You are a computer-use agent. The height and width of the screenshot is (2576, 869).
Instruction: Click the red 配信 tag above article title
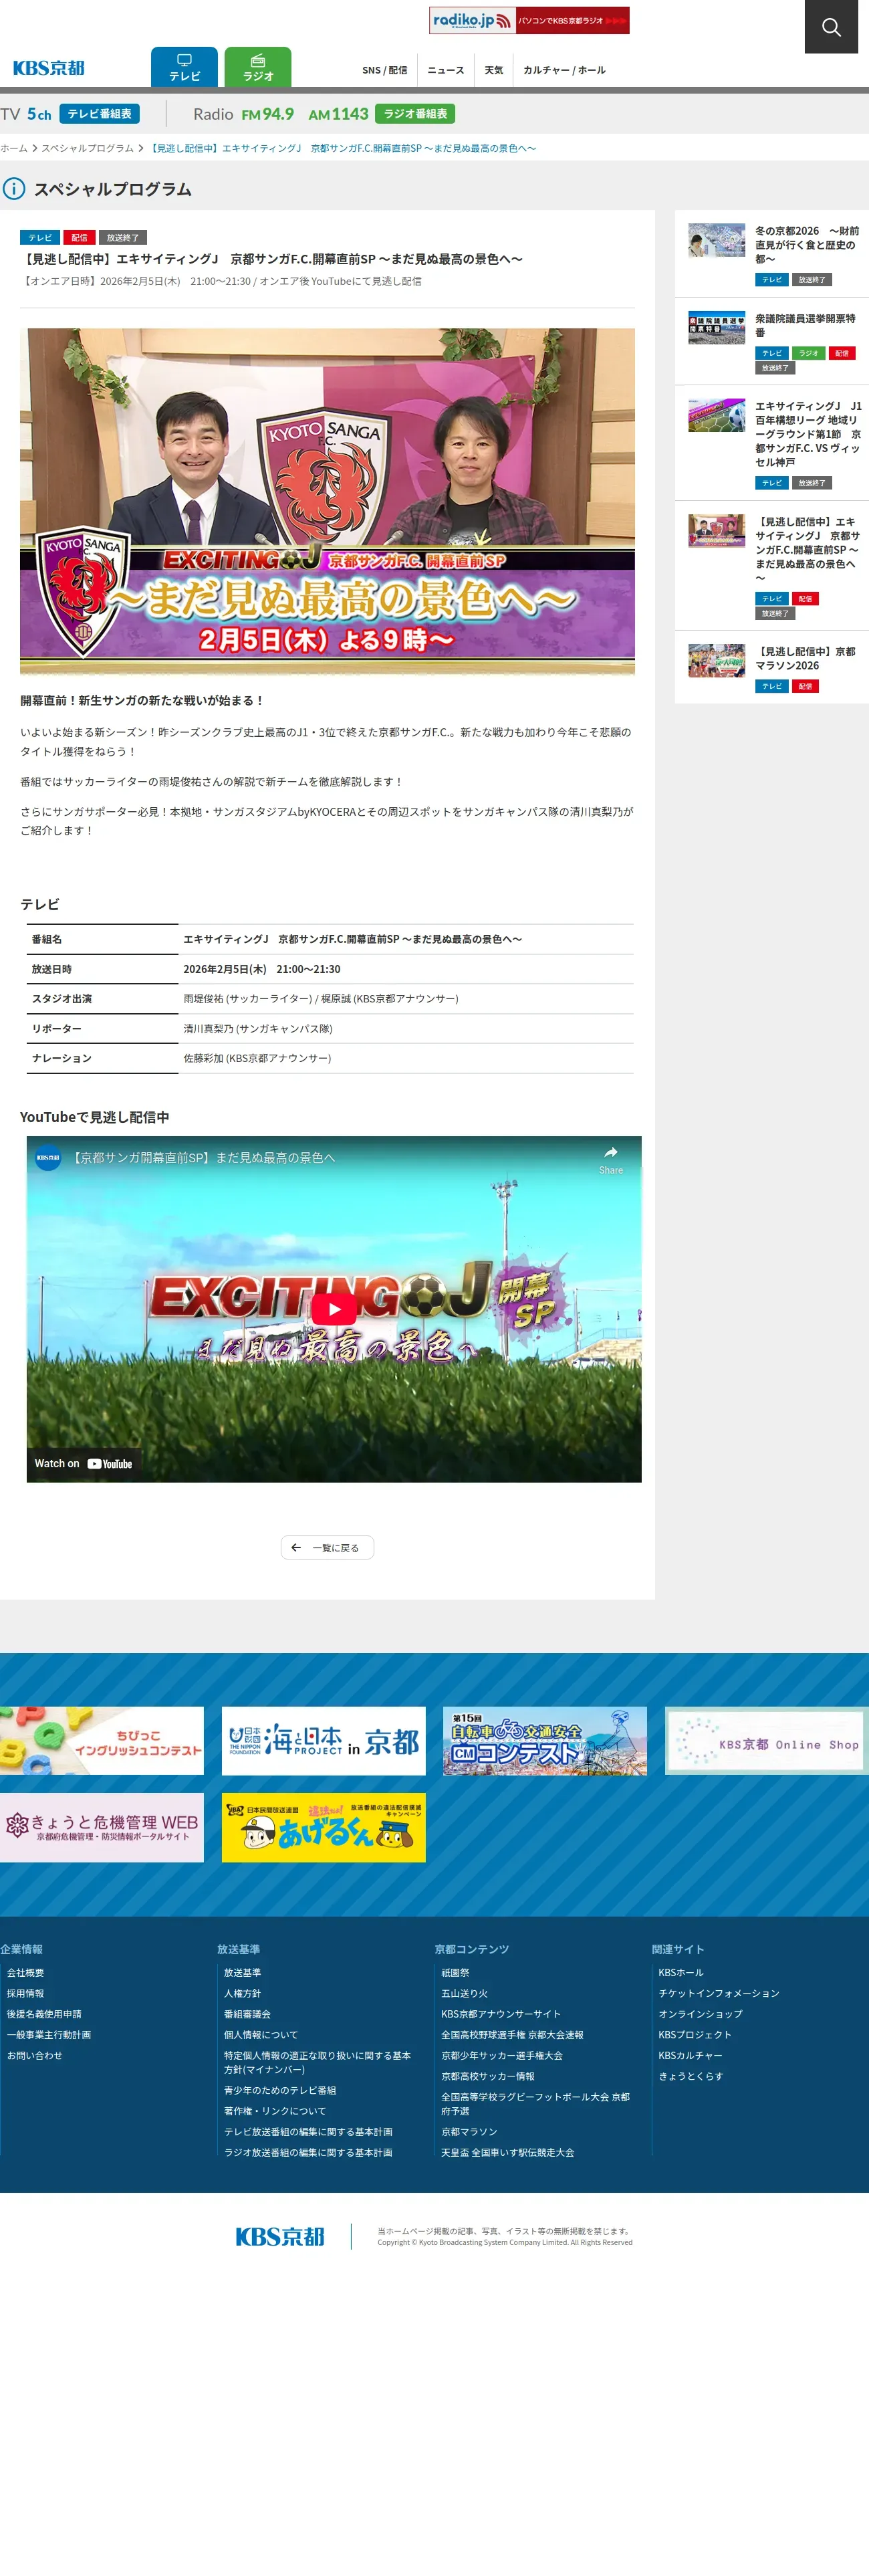click(79, 238)
